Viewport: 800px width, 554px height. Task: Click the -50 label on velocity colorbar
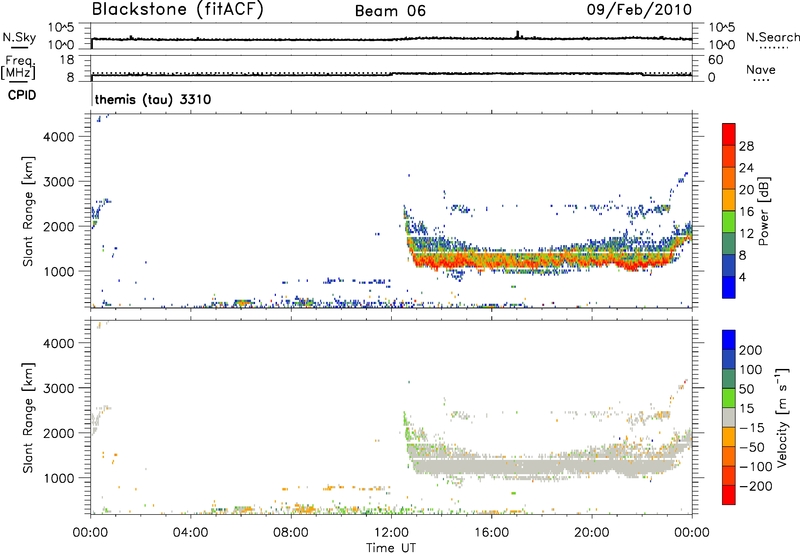pyautogui.click(x=752, y=447)
